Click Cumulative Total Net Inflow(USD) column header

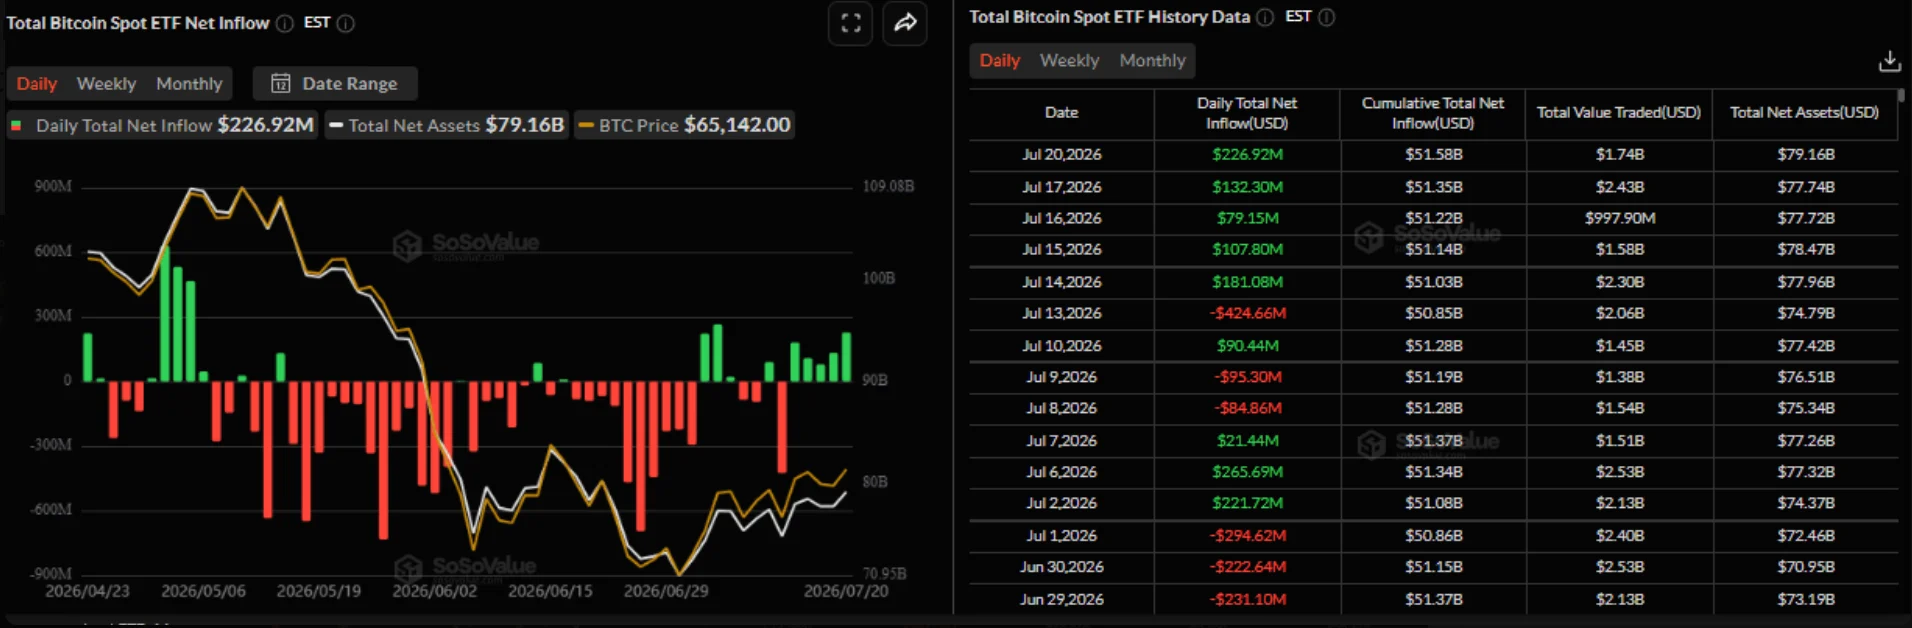[1433, 112]
